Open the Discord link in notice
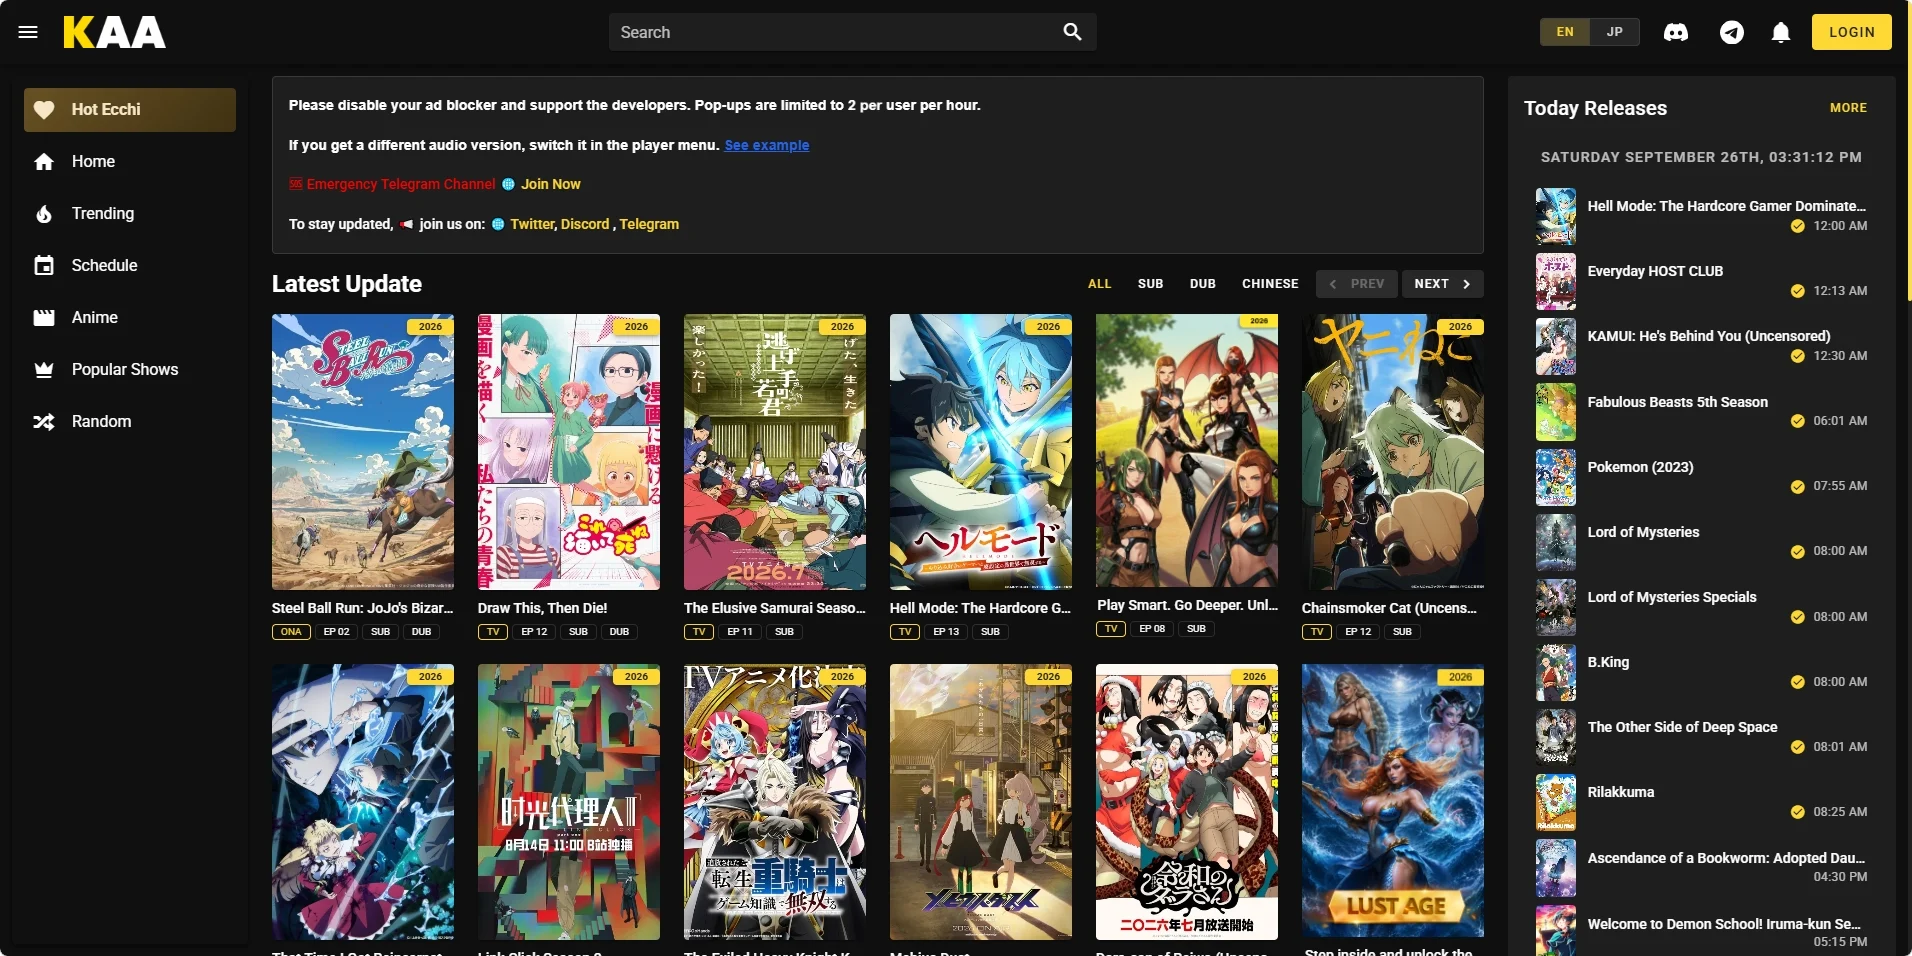1912x956 pixels. (585, 224)
